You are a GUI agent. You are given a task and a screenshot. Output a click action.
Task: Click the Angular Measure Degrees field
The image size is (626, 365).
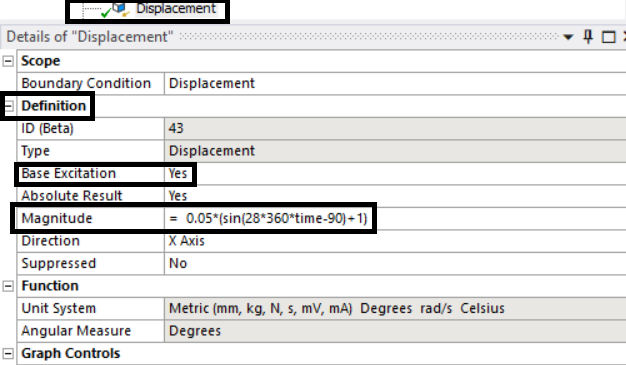point(395,331)
